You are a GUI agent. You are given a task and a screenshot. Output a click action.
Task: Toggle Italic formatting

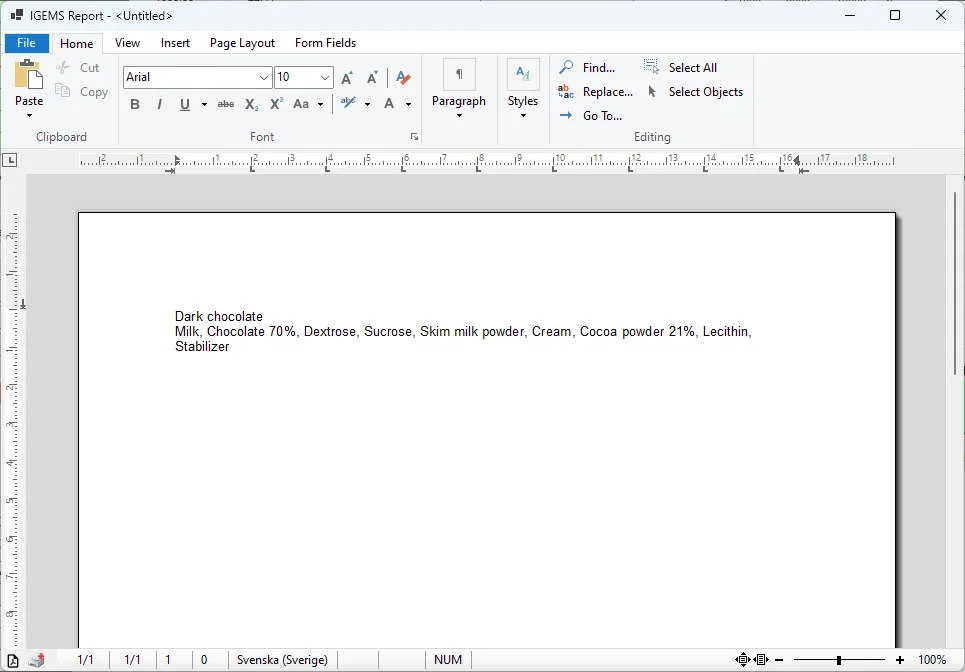pos(159,104)
